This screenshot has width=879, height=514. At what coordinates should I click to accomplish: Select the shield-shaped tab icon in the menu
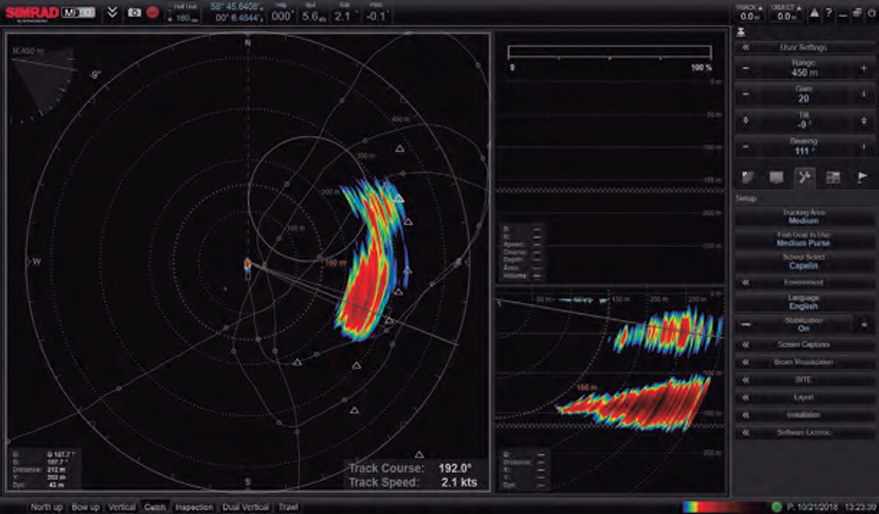746,177
